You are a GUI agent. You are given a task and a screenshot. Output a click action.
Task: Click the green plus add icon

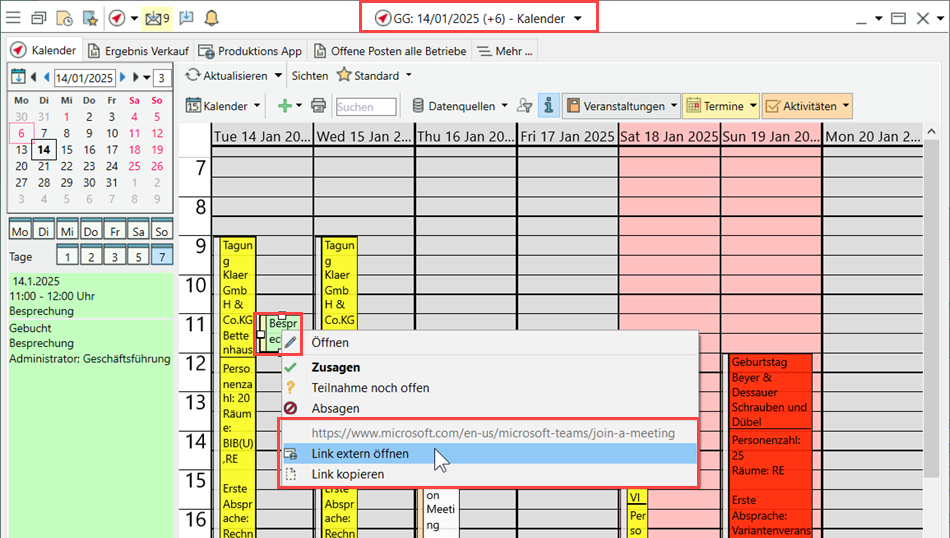(x=284, y=106)
